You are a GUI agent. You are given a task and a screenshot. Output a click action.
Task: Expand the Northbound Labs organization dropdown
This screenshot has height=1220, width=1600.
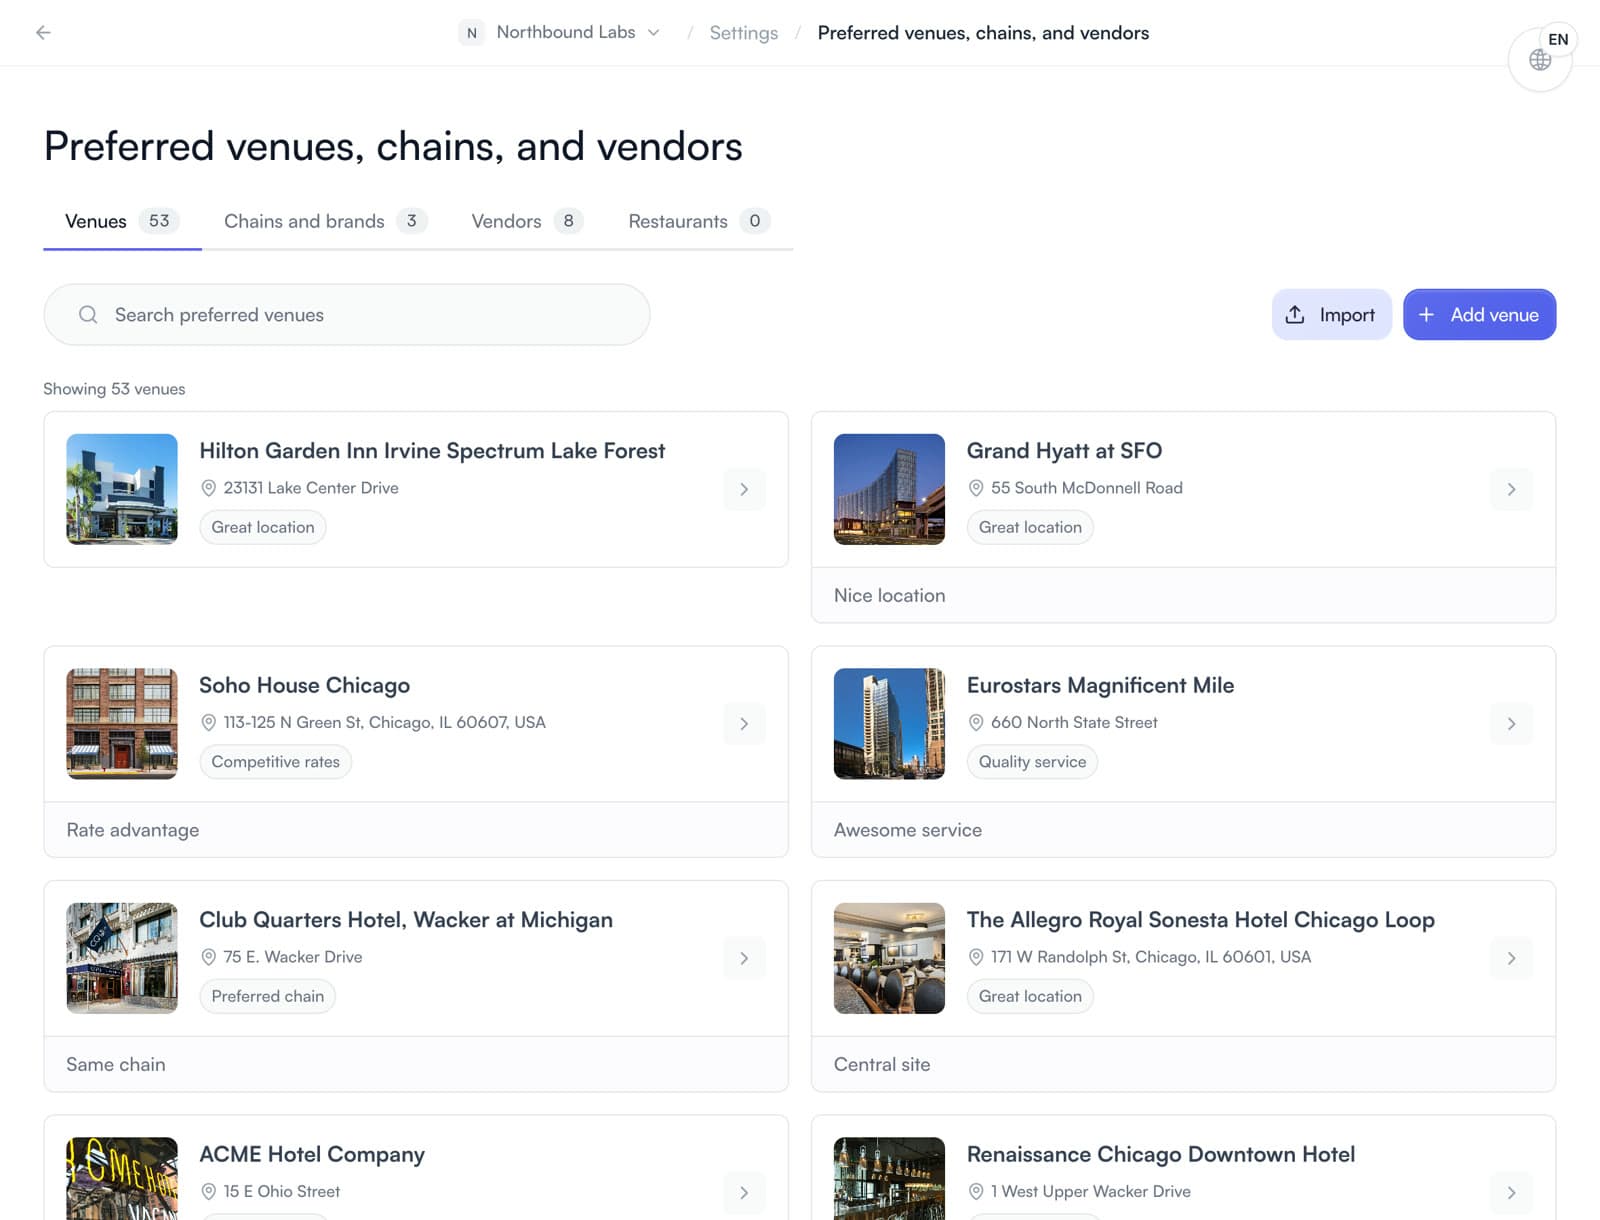(x=654, y=32)
